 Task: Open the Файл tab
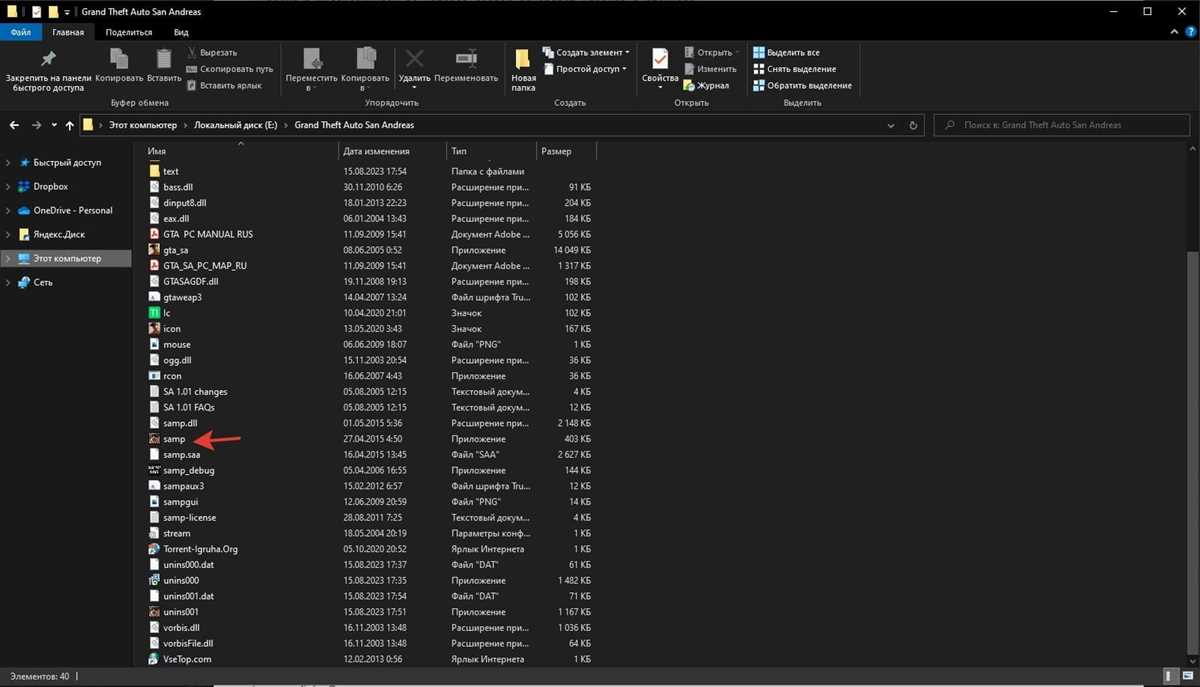(20, 32)
